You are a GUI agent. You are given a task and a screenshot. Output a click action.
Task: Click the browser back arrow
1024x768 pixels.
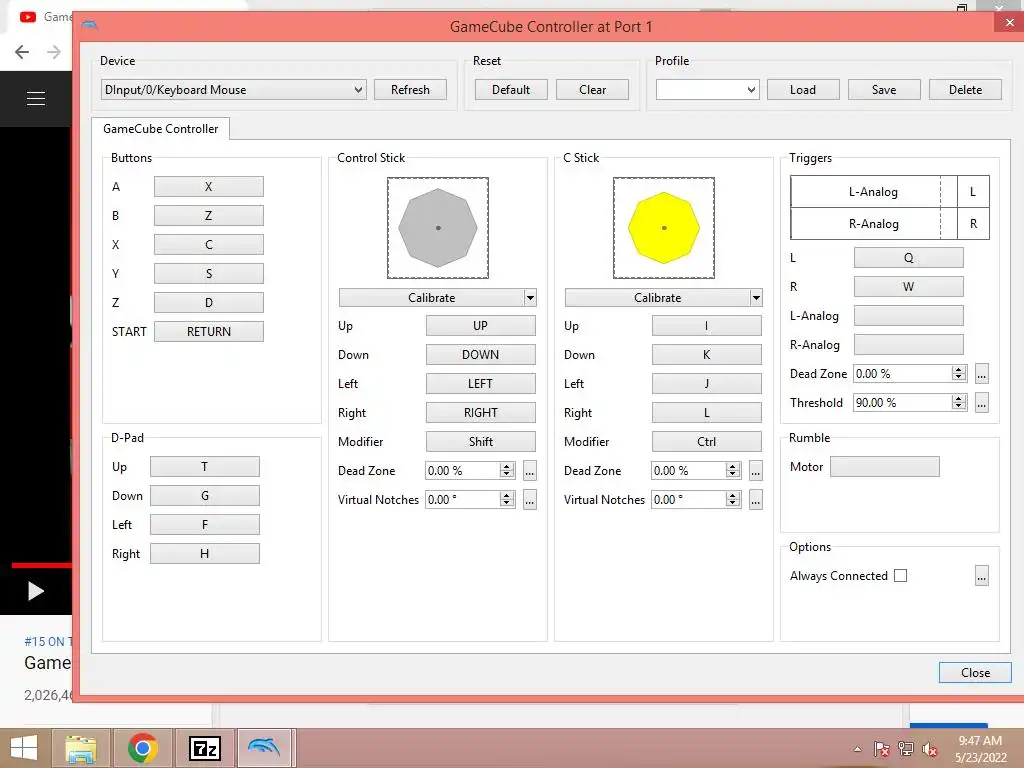tap(22, 52)
